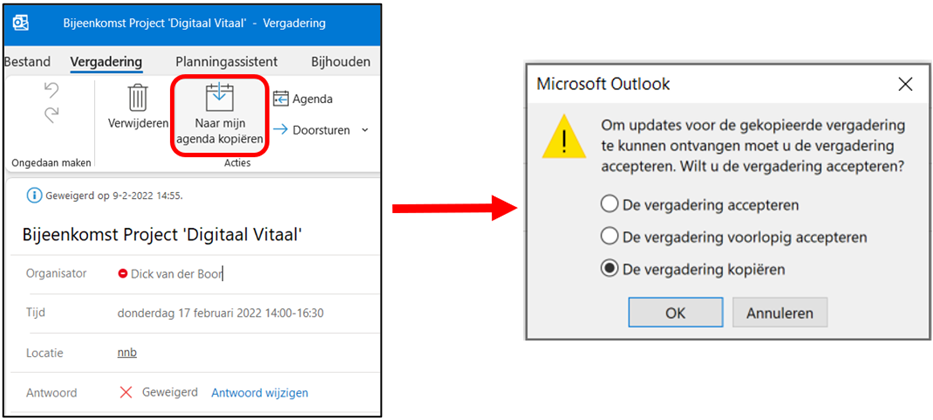Close the Microsoft Outlook dialog
Viewport: 933px width, 420px height.
[905, 84]
